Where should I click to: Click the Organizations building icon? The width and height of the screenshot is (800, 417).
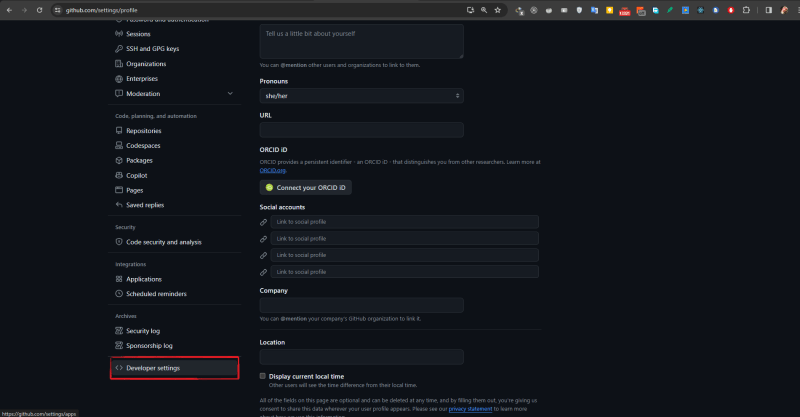(x=119, y=64)
